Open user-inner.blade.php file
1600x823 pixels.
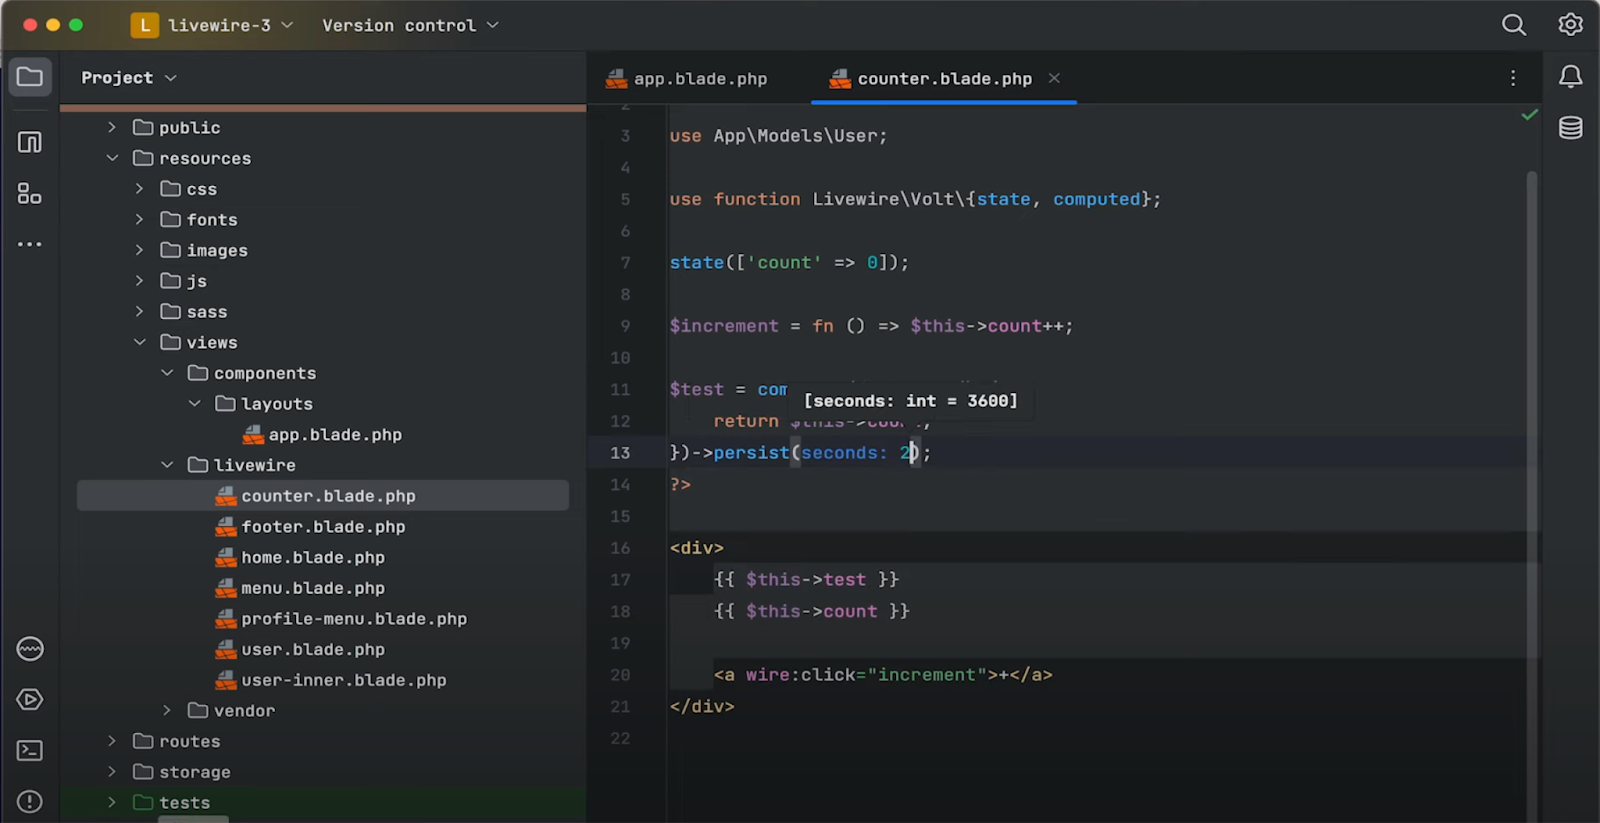[x=331, y=680]
